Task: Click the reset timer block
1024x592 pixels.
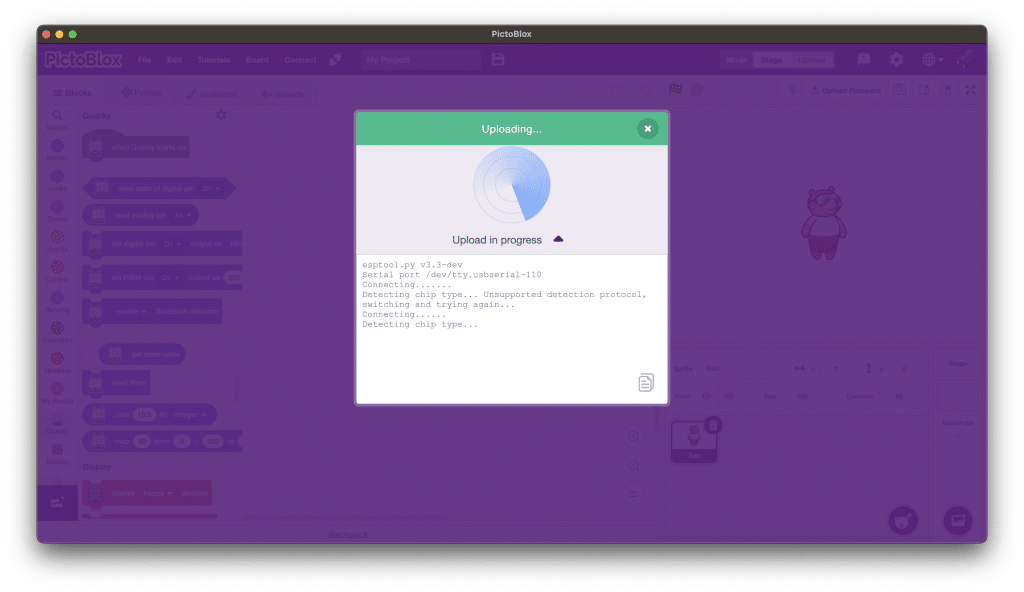Action: 117,382
